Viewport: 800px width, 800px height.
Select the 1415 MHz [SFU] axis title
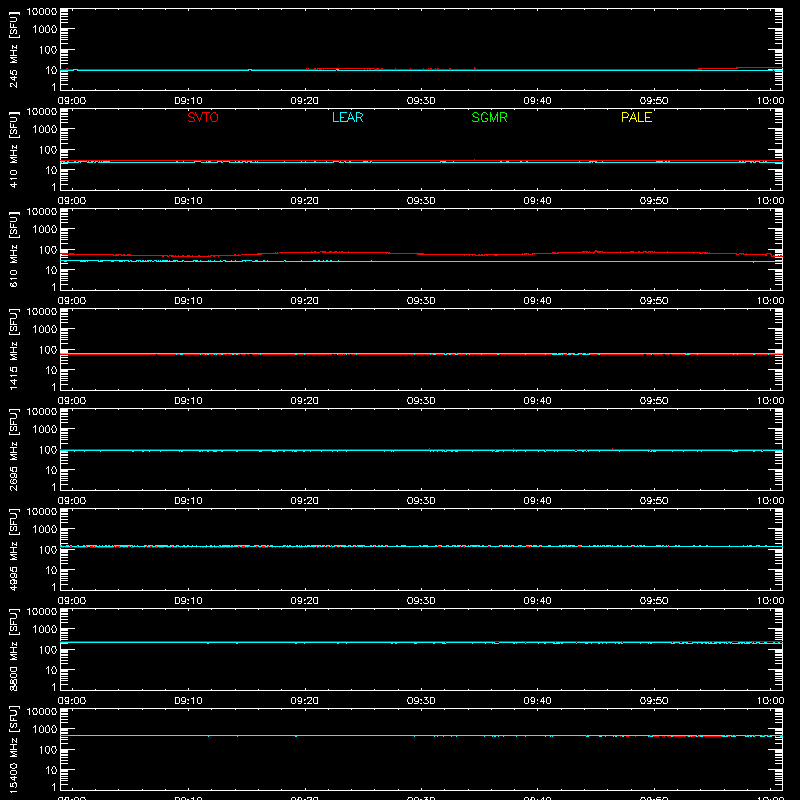(13, 349)
